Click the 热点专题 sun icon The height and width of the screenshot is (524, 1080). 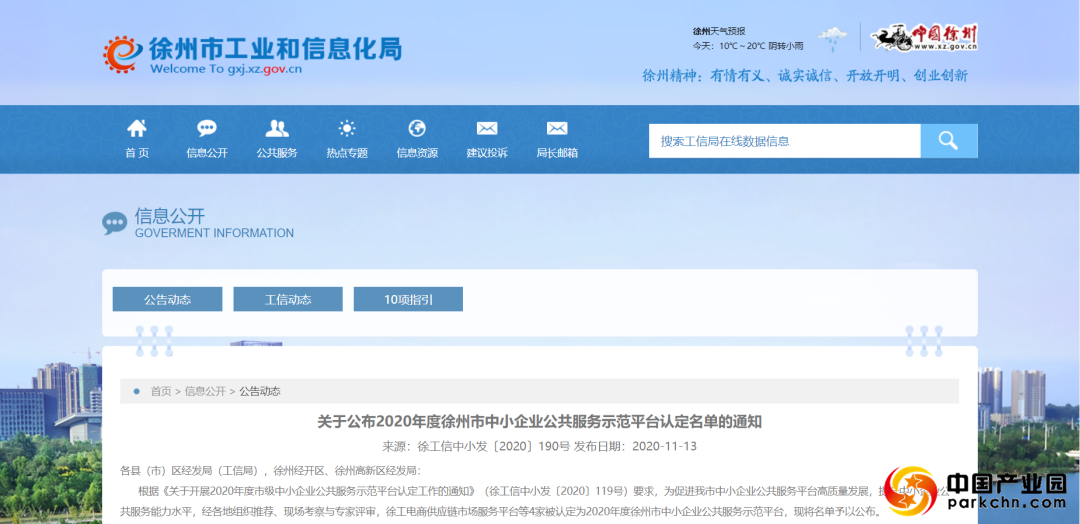pos(347,129)
